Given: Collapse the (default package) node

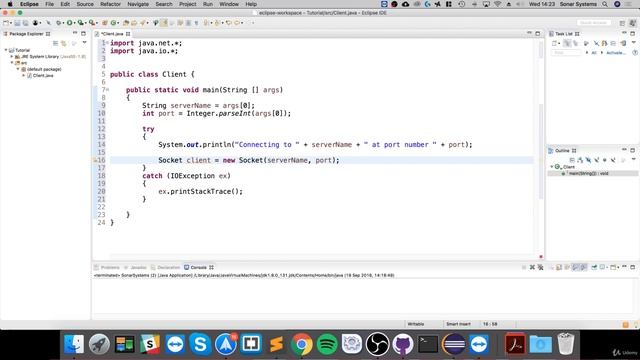Looking at the screenshot, I should coord(18,69).
